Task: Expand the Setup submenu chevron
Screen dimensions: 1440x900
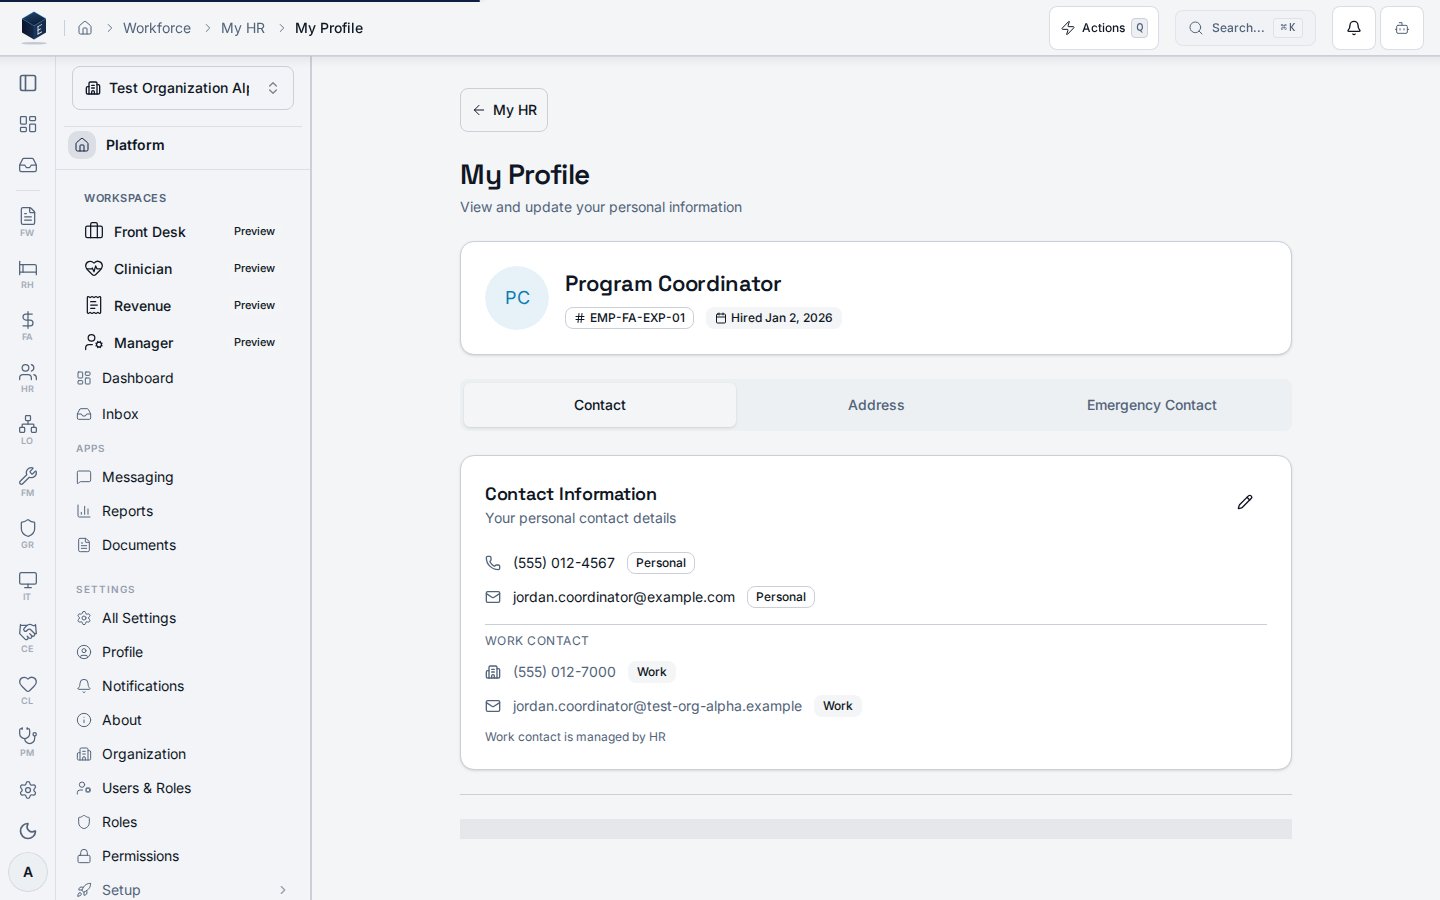Action: (283, 890)
